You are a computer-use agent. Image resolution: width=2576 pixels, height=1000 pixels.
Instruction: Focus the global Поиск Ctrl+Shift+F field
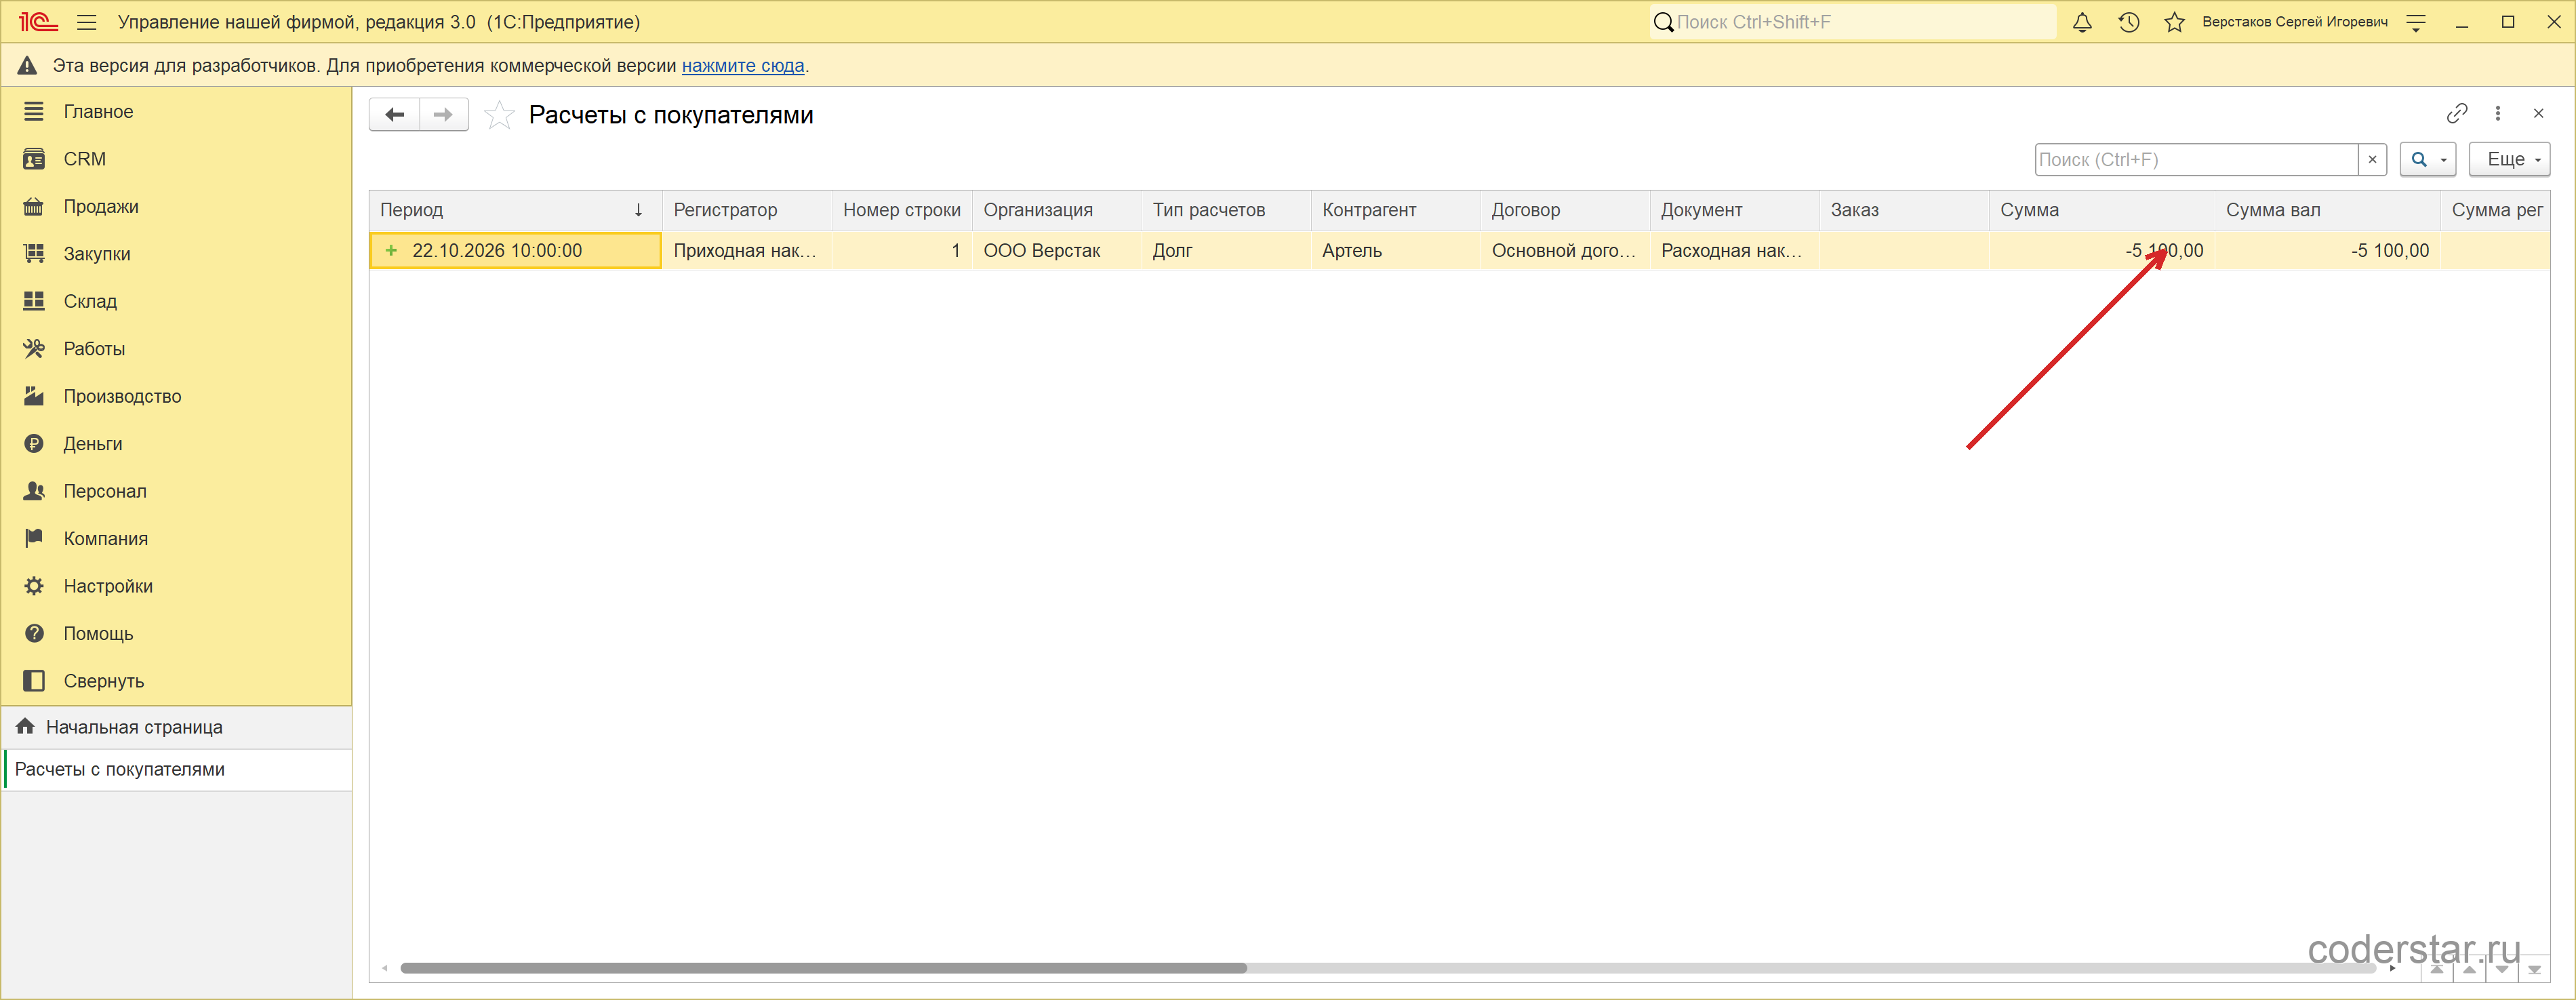pyautogui.click(x=1852, y=22)
